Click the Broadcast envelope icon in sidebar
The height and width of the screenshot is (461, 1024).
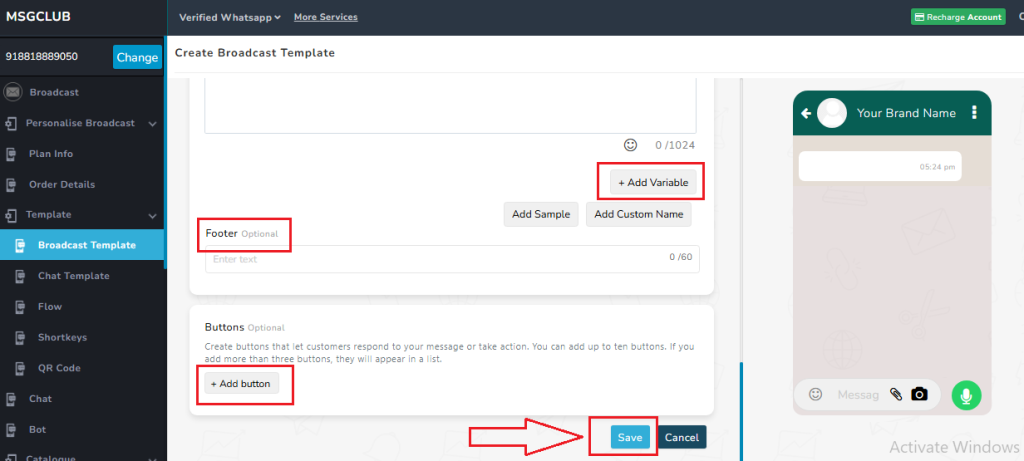point(13,92)
